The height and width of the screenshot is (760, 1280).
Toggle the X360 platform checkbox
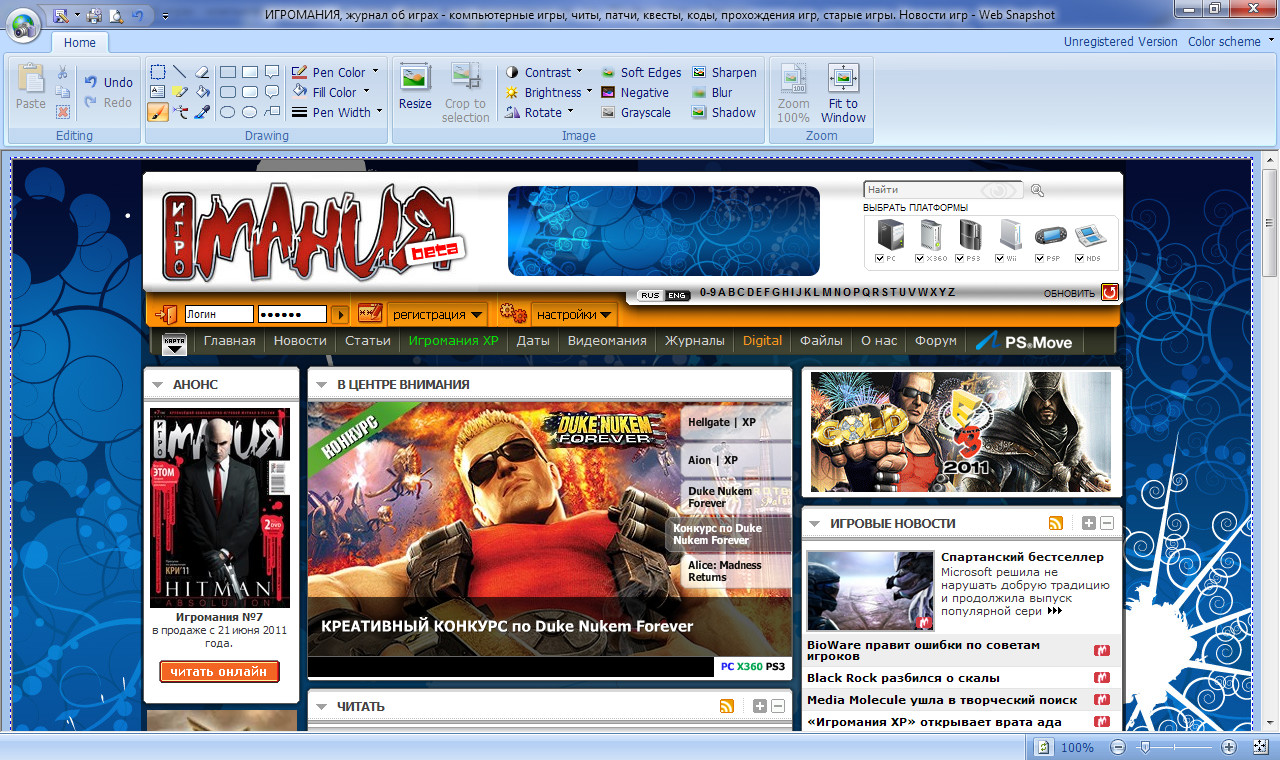coord(920,258)
